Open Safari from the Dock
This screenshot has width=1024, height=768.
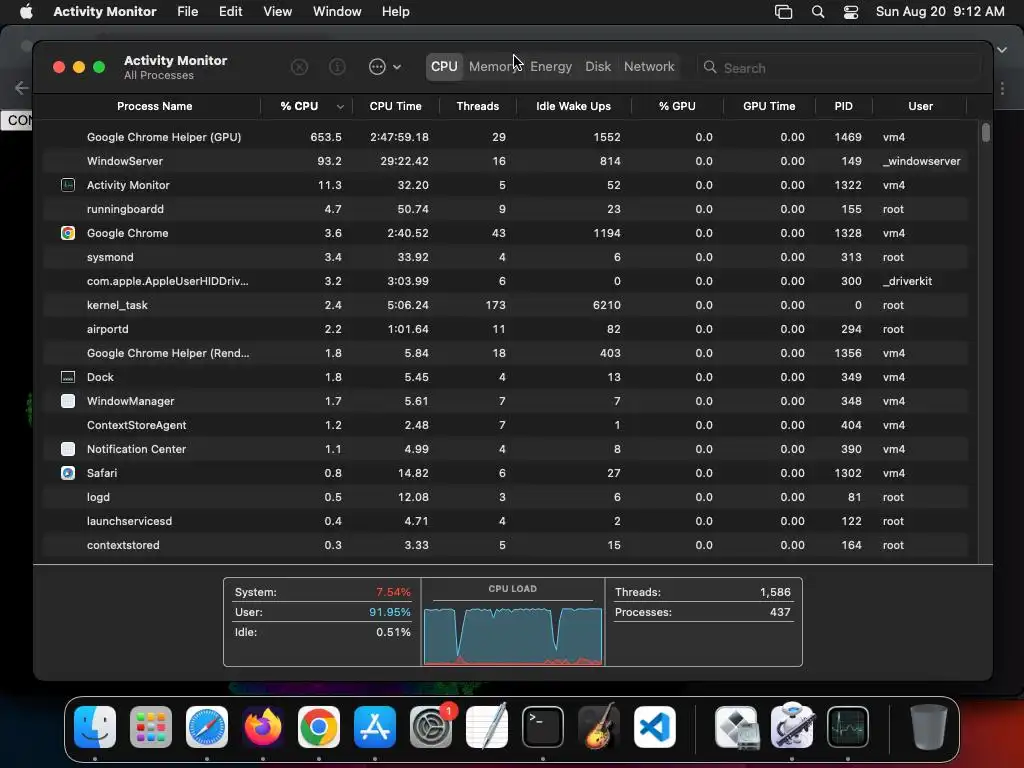(x=207, y=727)
